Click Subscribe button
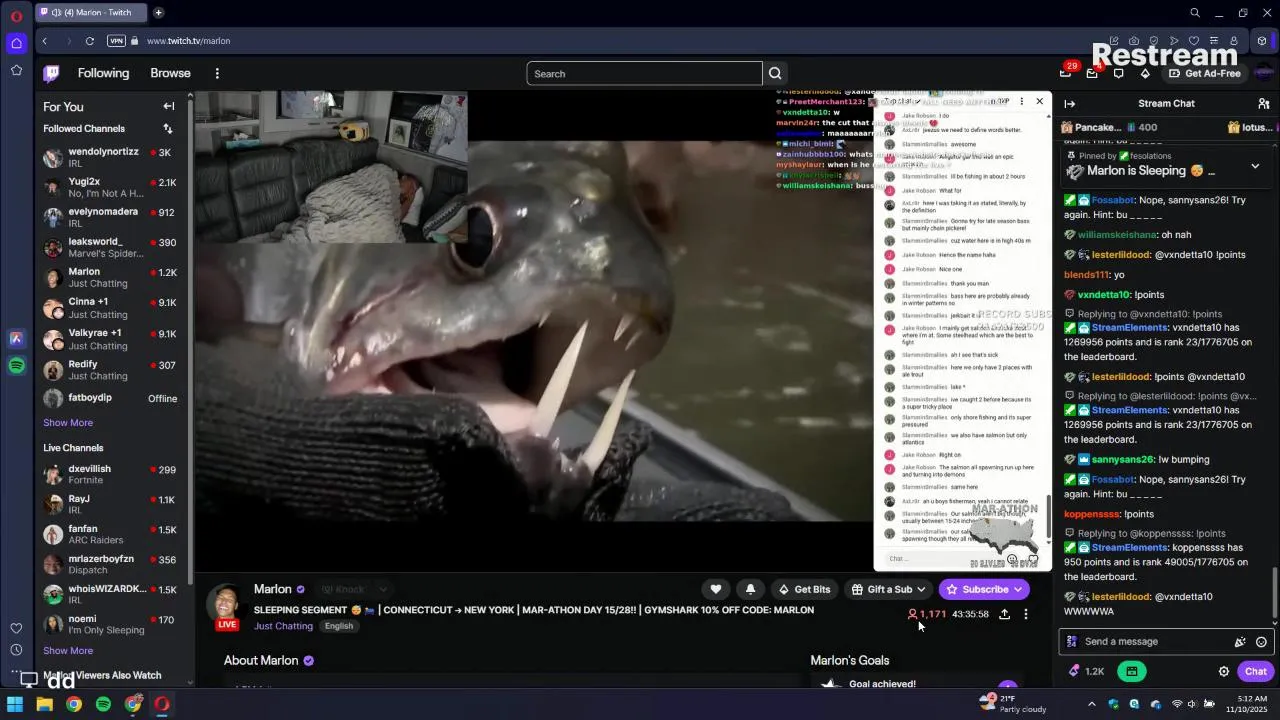1280x720 pixels. (x=984, y=589)
